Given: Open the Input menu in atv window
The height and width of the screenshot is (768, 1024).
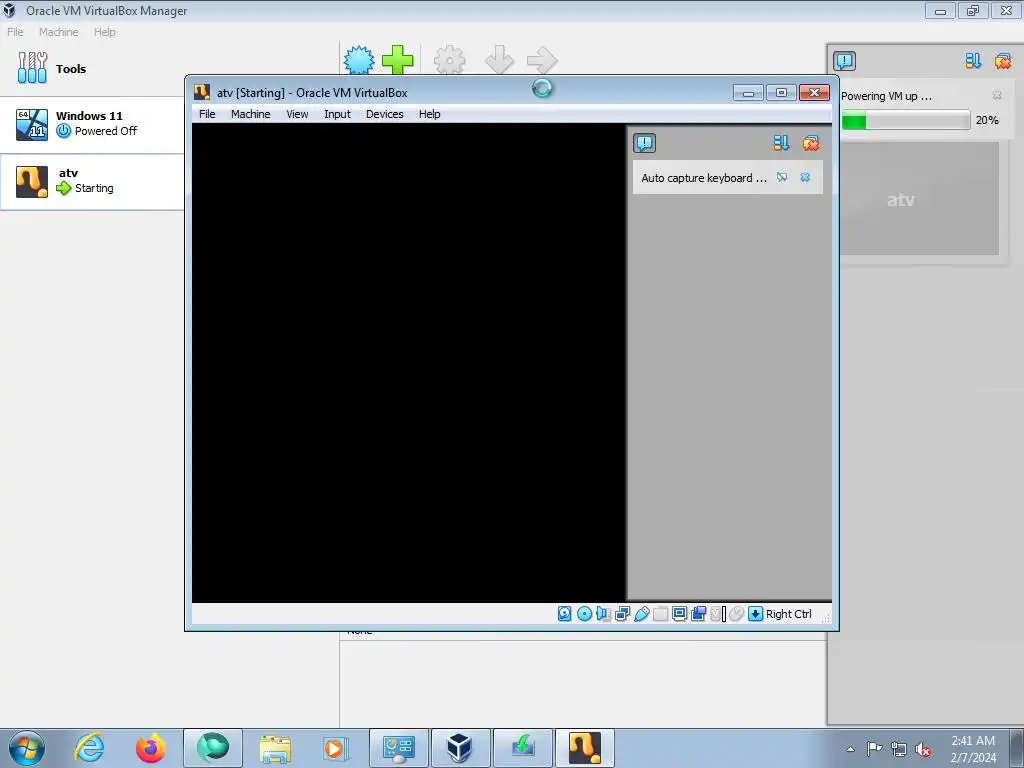Looking at the screenshot, I should click(338, 114).
